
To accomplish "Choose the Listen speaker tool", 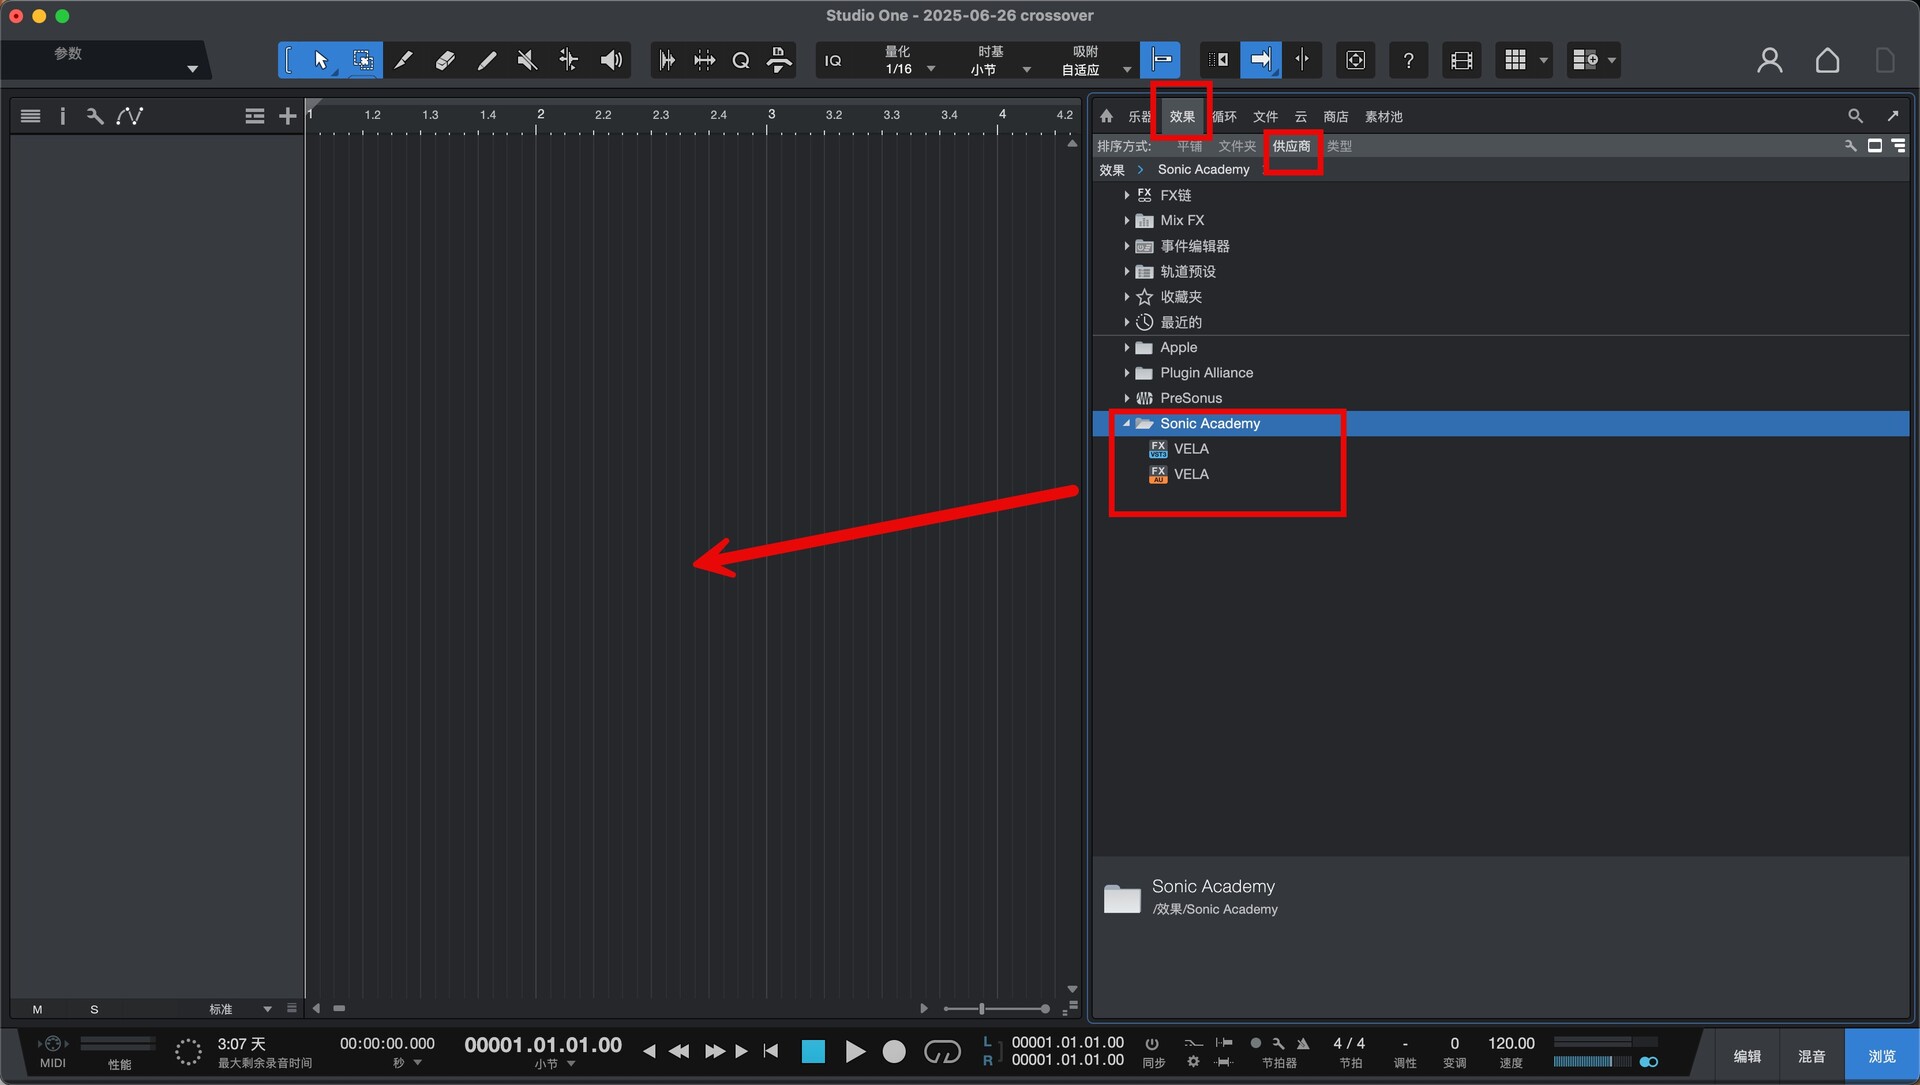I will [611, 60].
